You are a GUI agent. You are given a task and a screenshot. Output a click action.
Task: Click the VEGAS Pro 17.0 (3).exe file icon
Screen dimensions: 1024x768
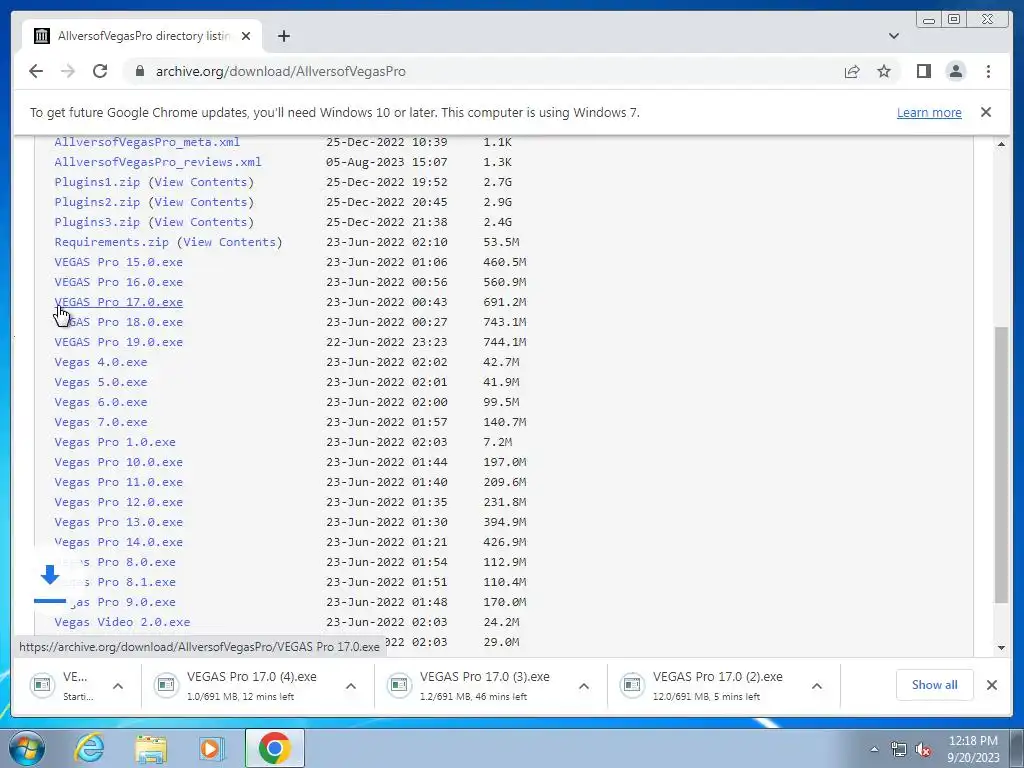point(399,684)
